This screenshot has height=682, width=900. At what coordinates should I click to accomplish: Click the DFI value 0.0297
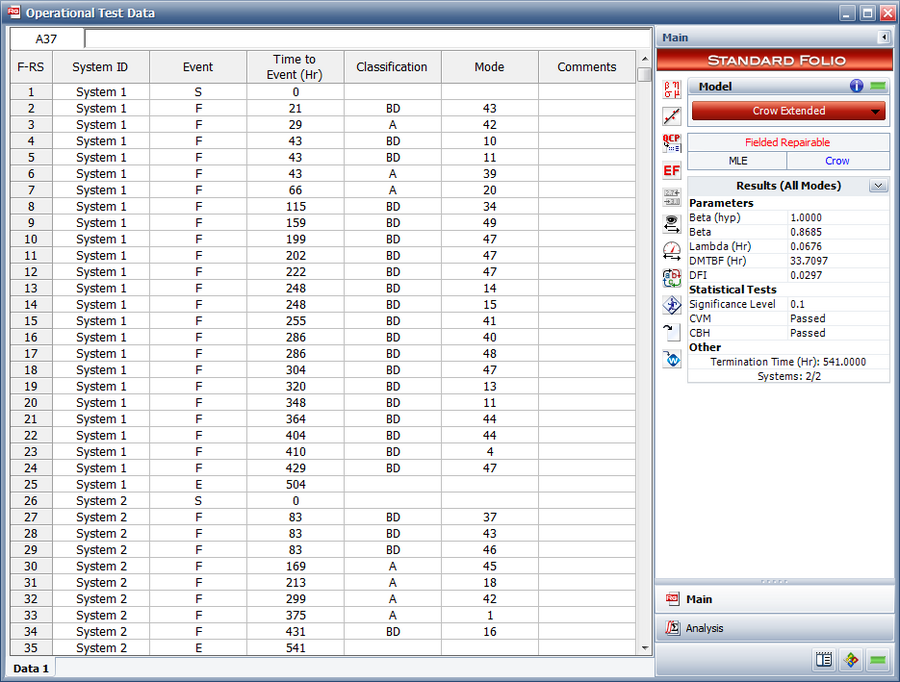(x=806, y=275)
